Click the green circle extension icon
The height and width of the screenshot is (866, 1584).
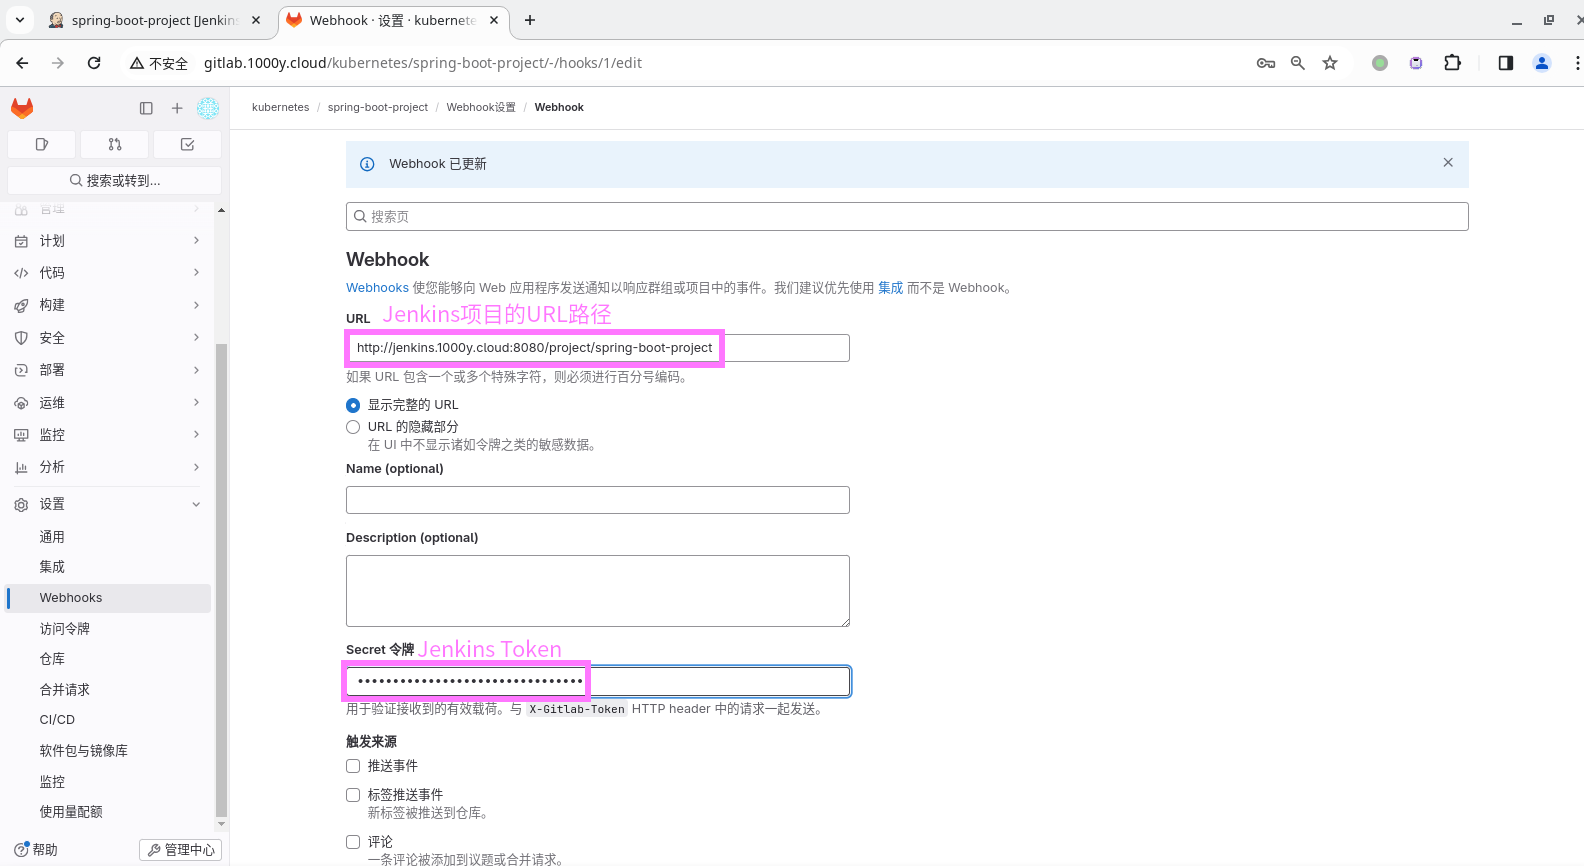(1380, 63)
